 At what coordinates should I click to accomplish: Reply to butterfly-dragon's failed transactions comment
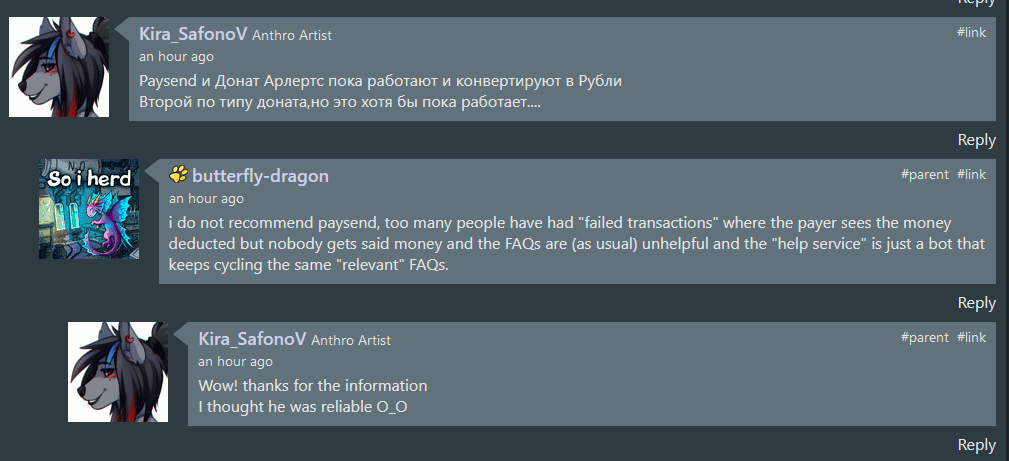pyautogui.click(x=976, y=302)
